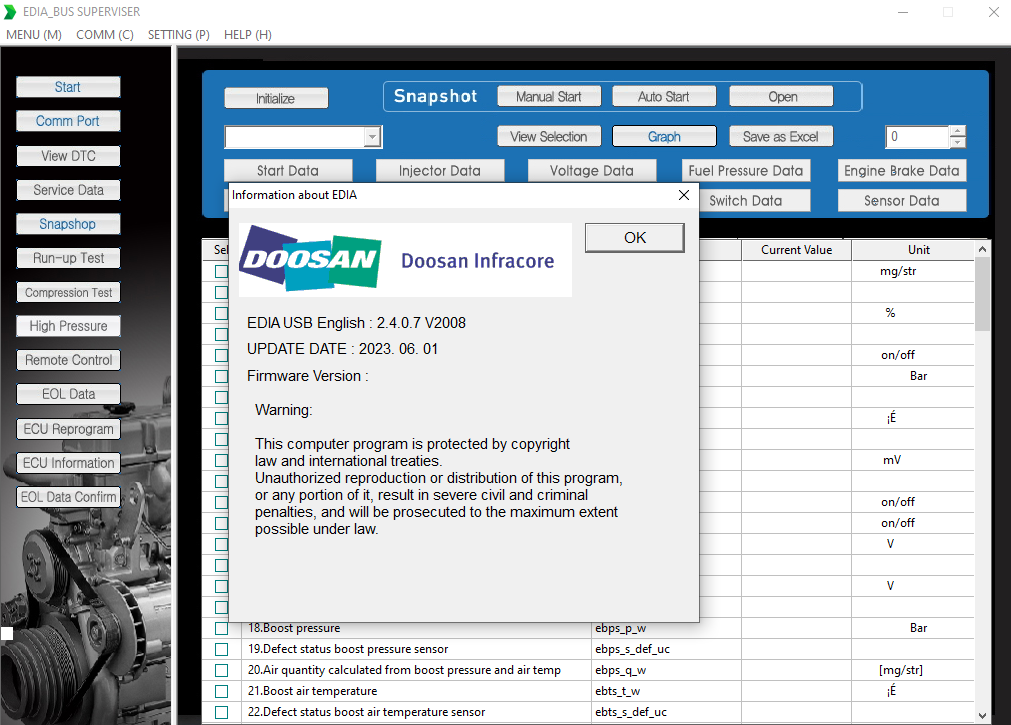Select Start Data category

click(288, 171)
